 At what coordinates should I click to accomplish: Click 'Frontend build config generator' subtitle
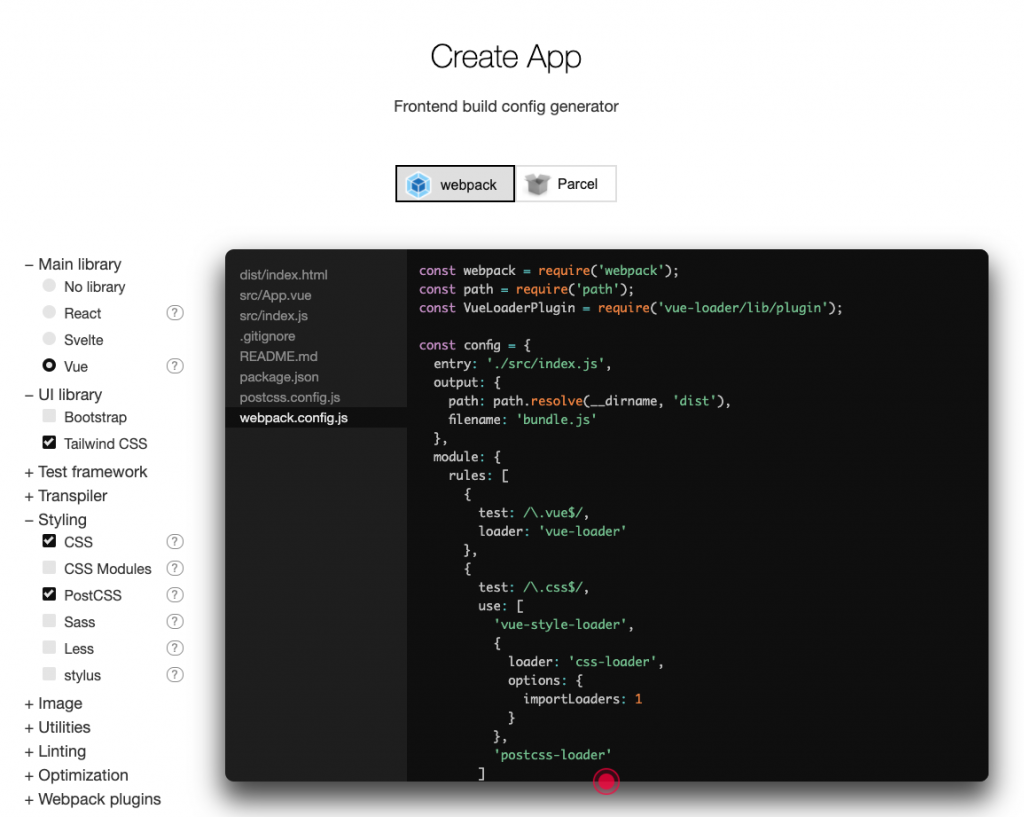[x=506, y=106]
